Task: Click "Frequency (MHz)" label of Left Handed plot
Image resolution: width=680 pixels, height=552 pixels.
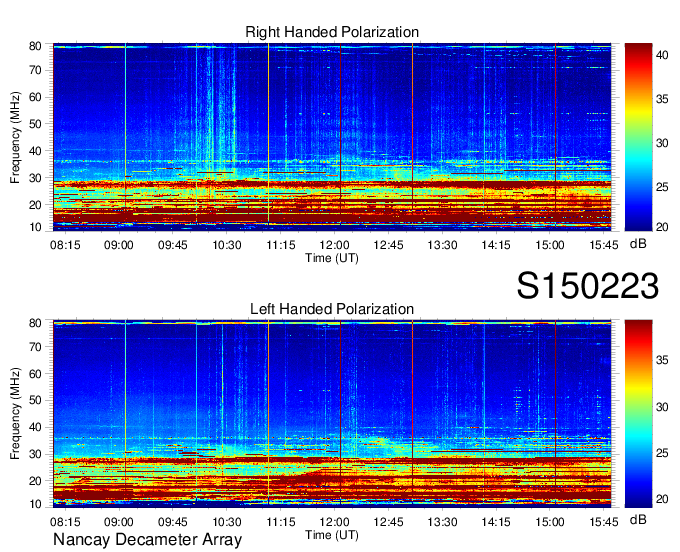Action: tap(15, 414)
